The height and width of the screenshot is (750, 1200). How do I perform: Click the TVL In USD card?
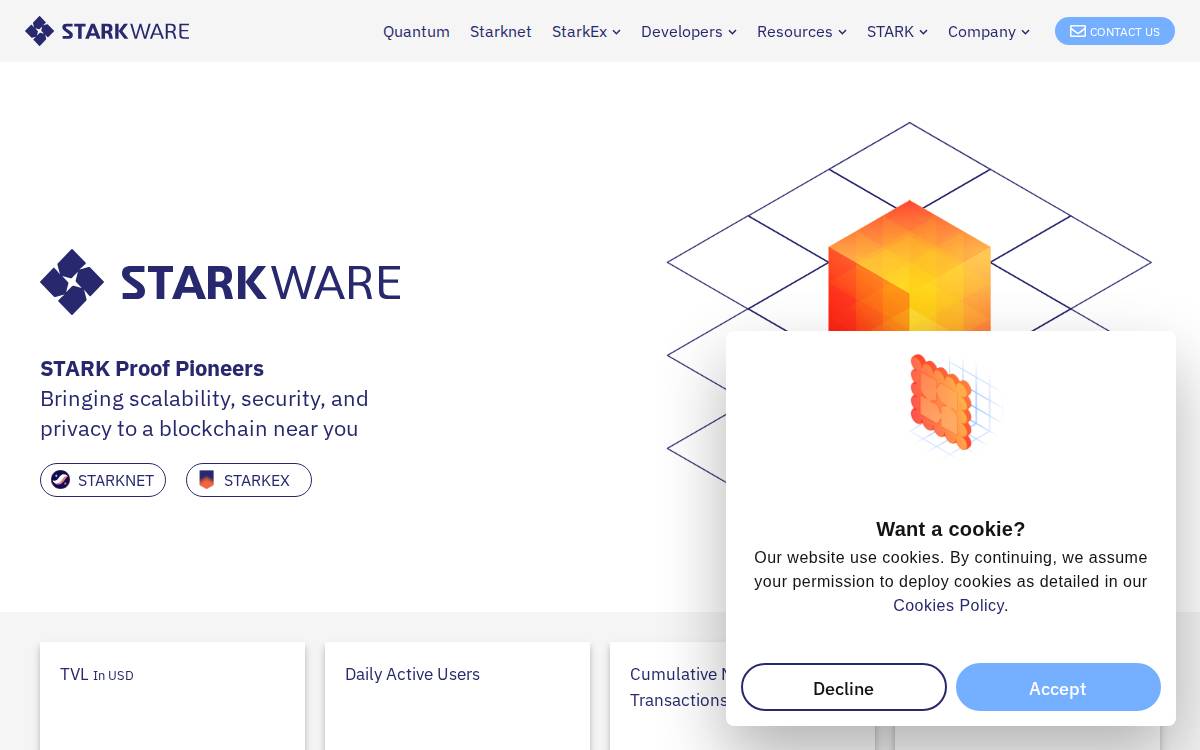tap(172, 696)
